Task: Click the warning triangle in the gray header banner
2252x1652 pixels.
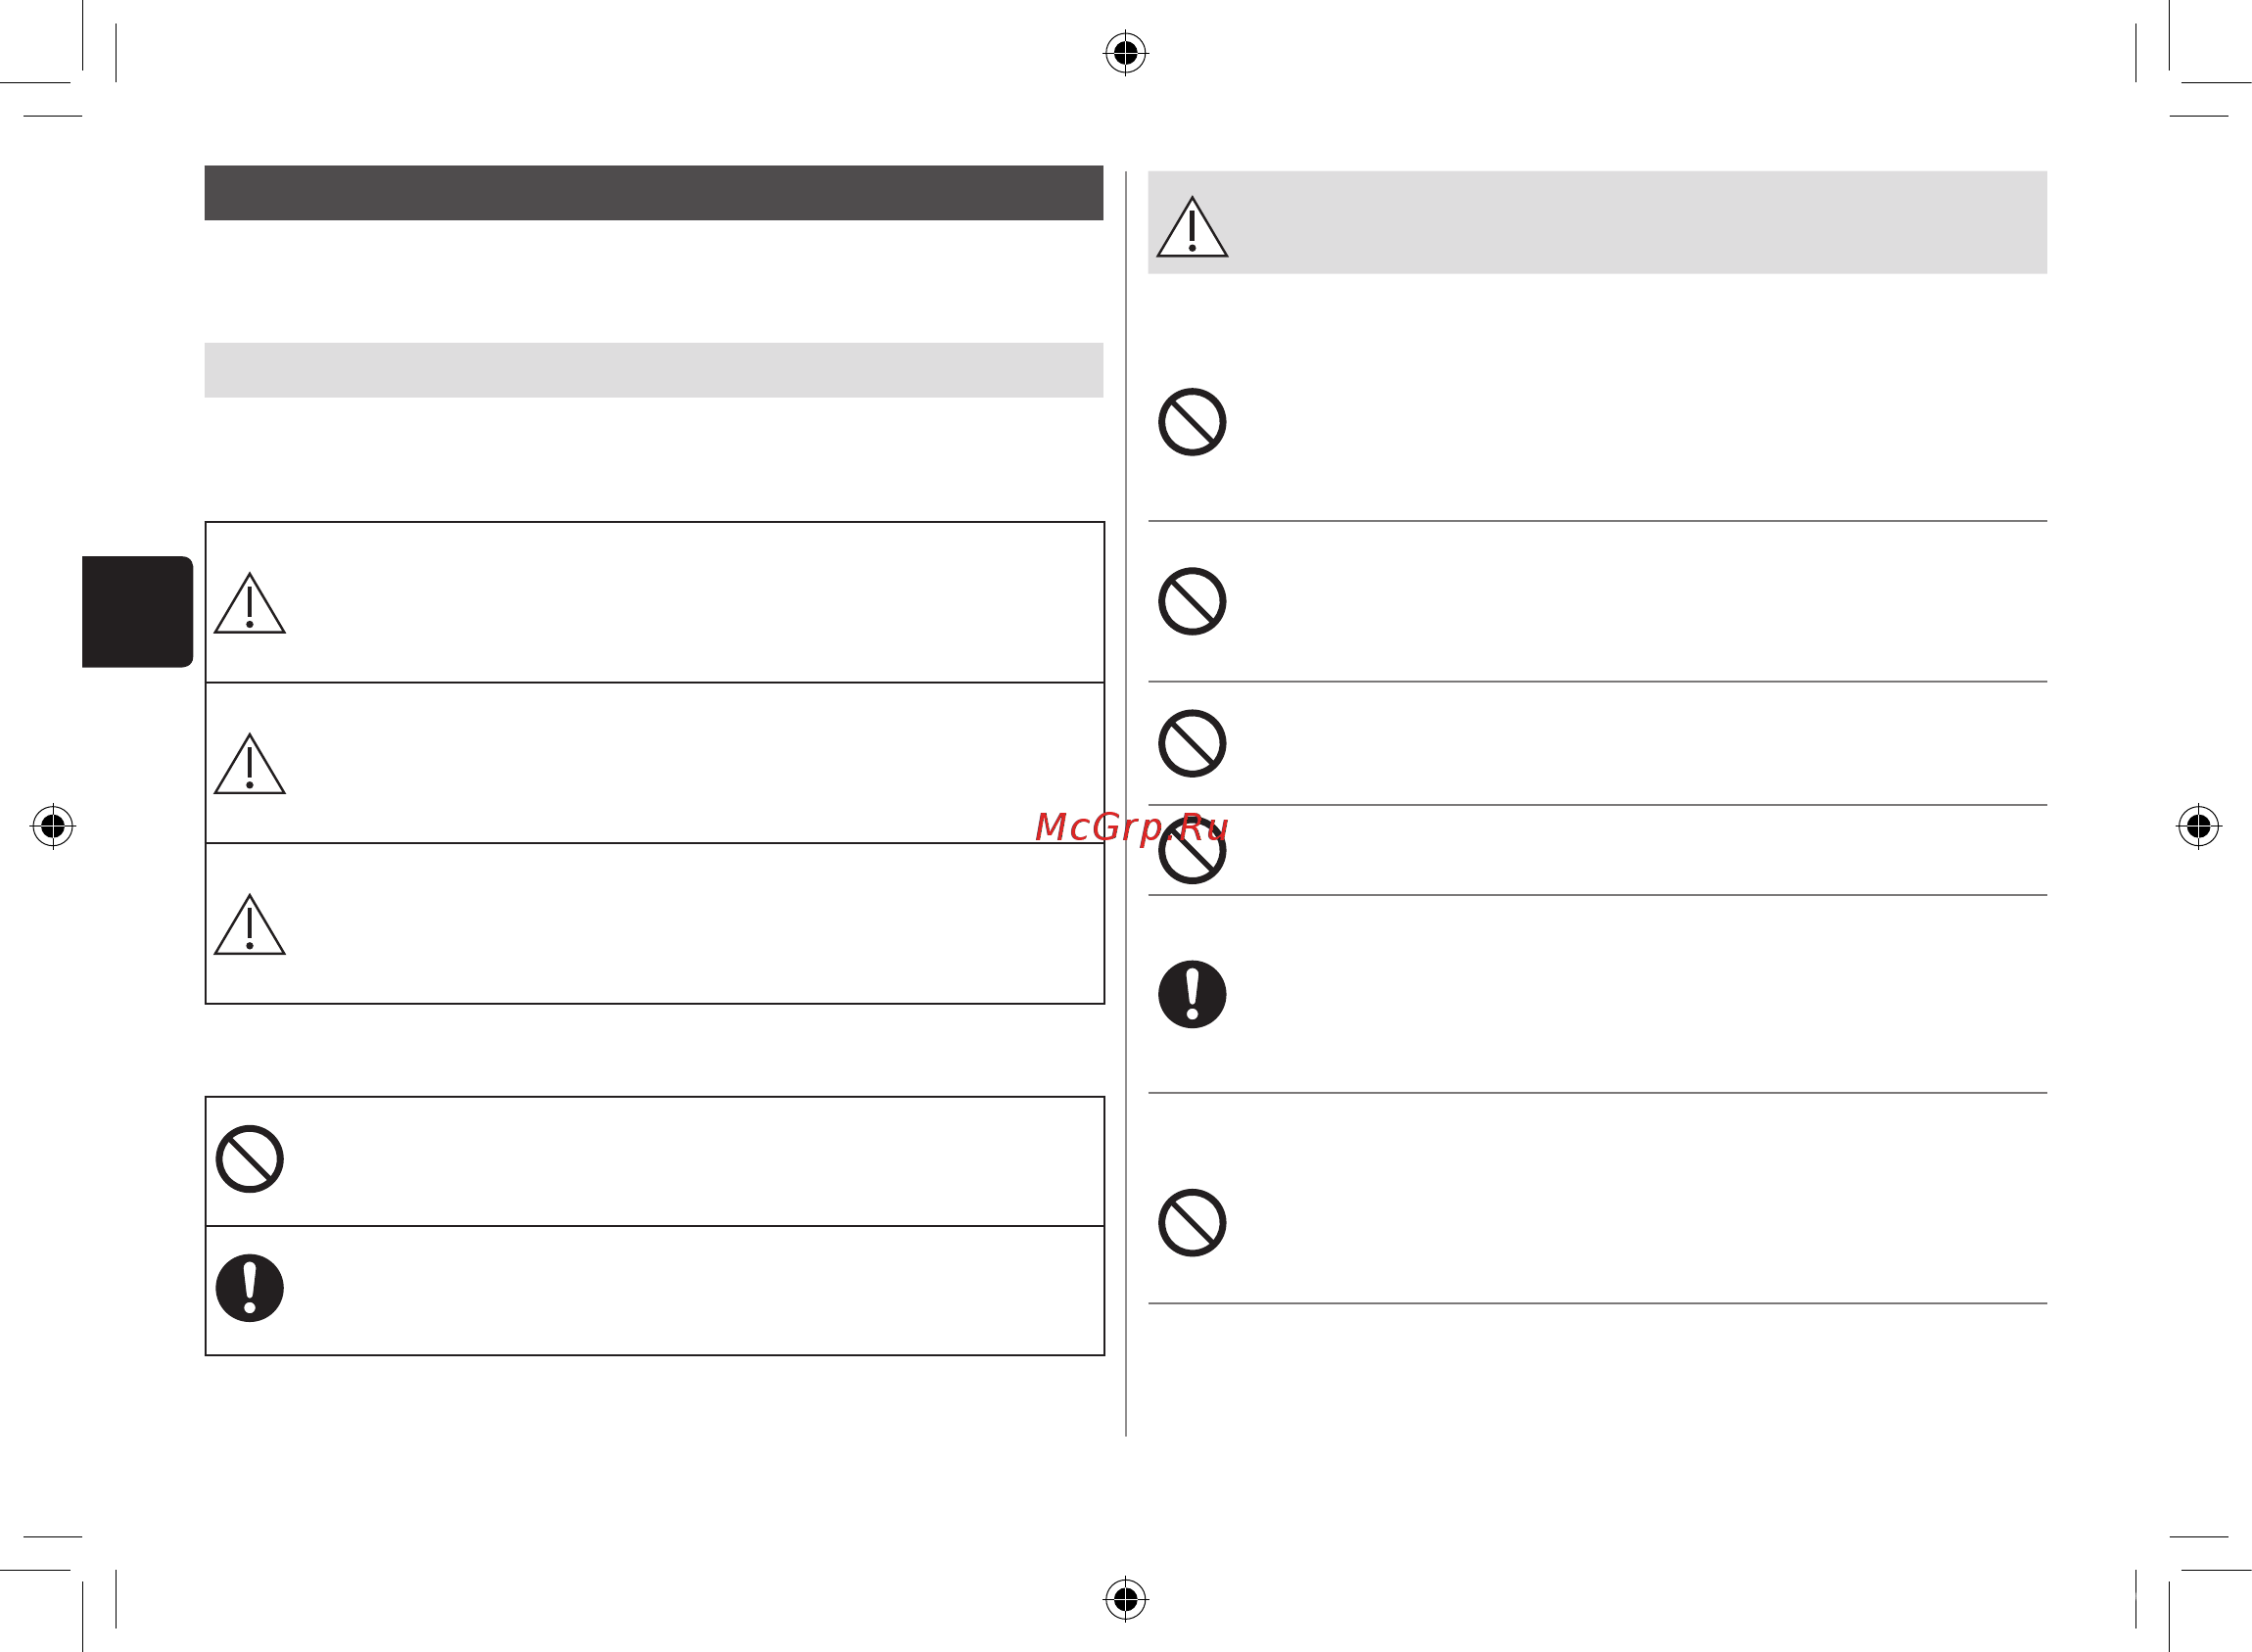Action: point(1192,227)
